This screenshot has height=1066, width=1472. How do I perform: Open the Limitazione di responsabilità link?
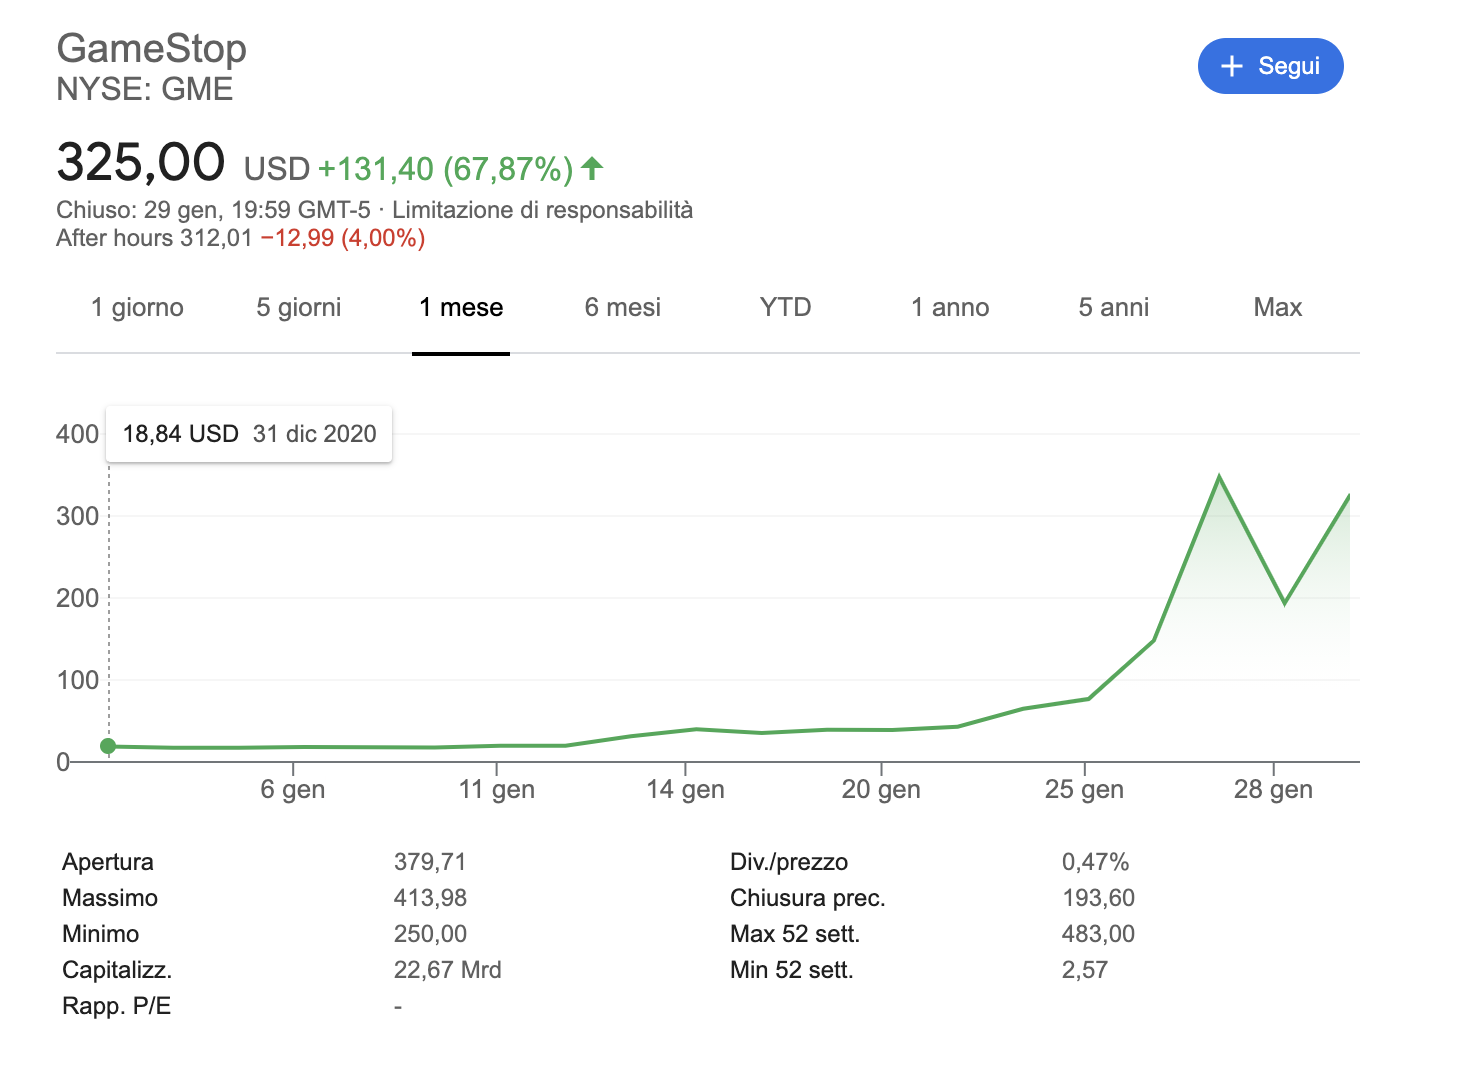(x=542, y=210)
